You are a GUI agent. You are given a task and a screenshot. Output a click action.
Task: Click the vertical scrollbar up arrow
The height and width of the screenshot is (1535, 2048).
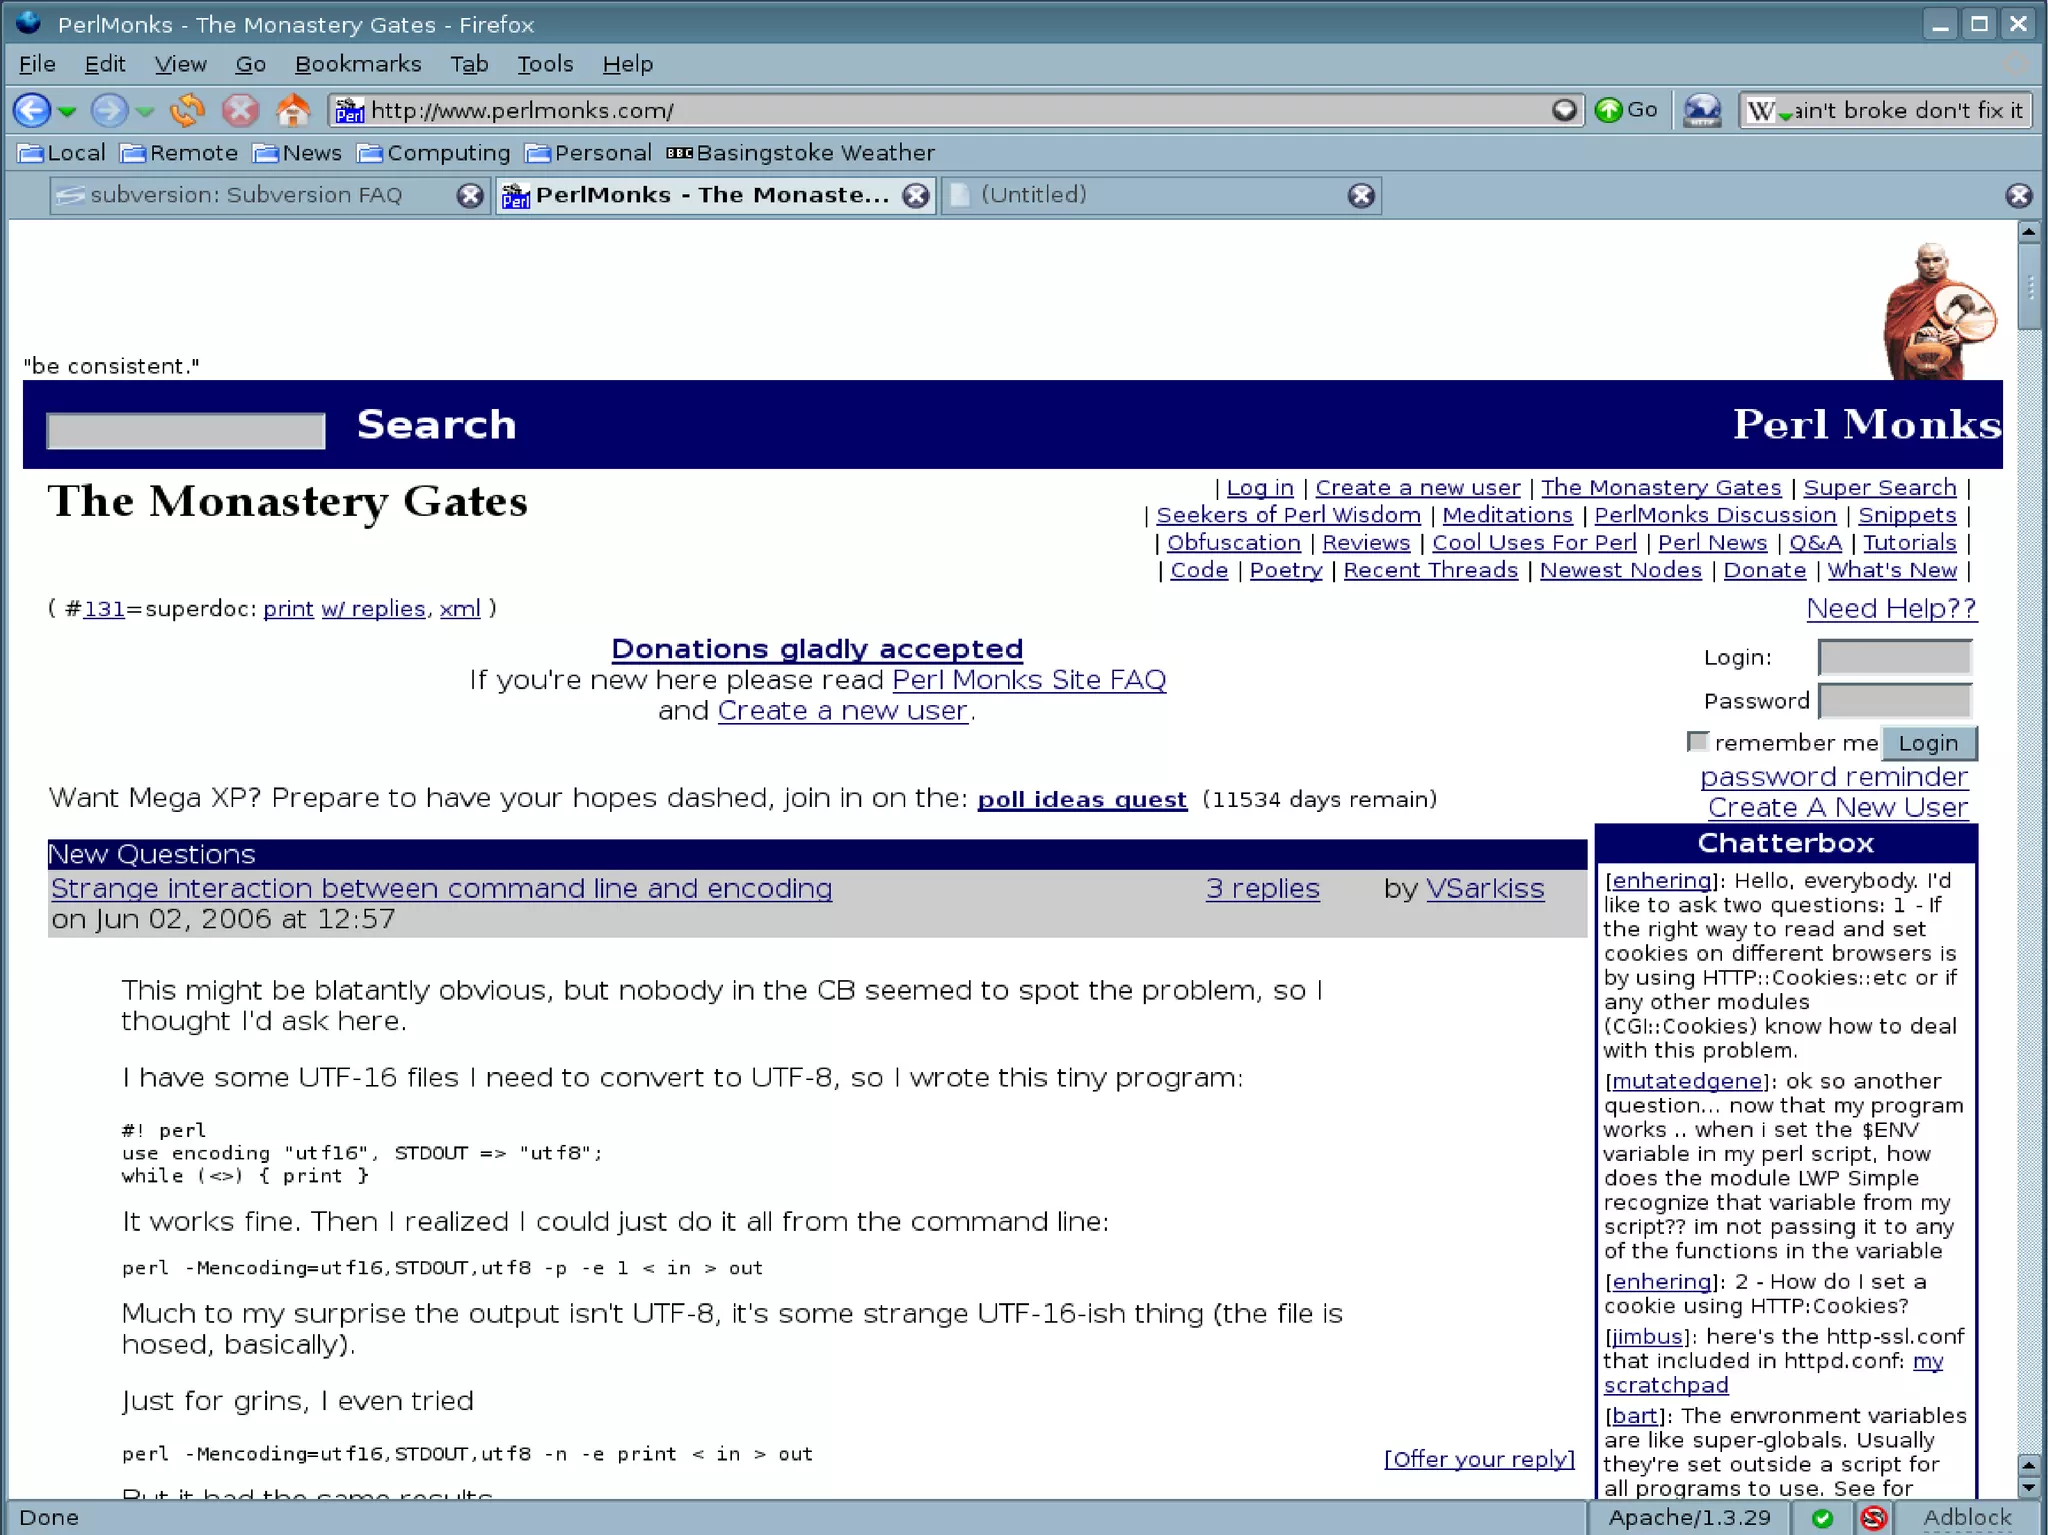2029,232
